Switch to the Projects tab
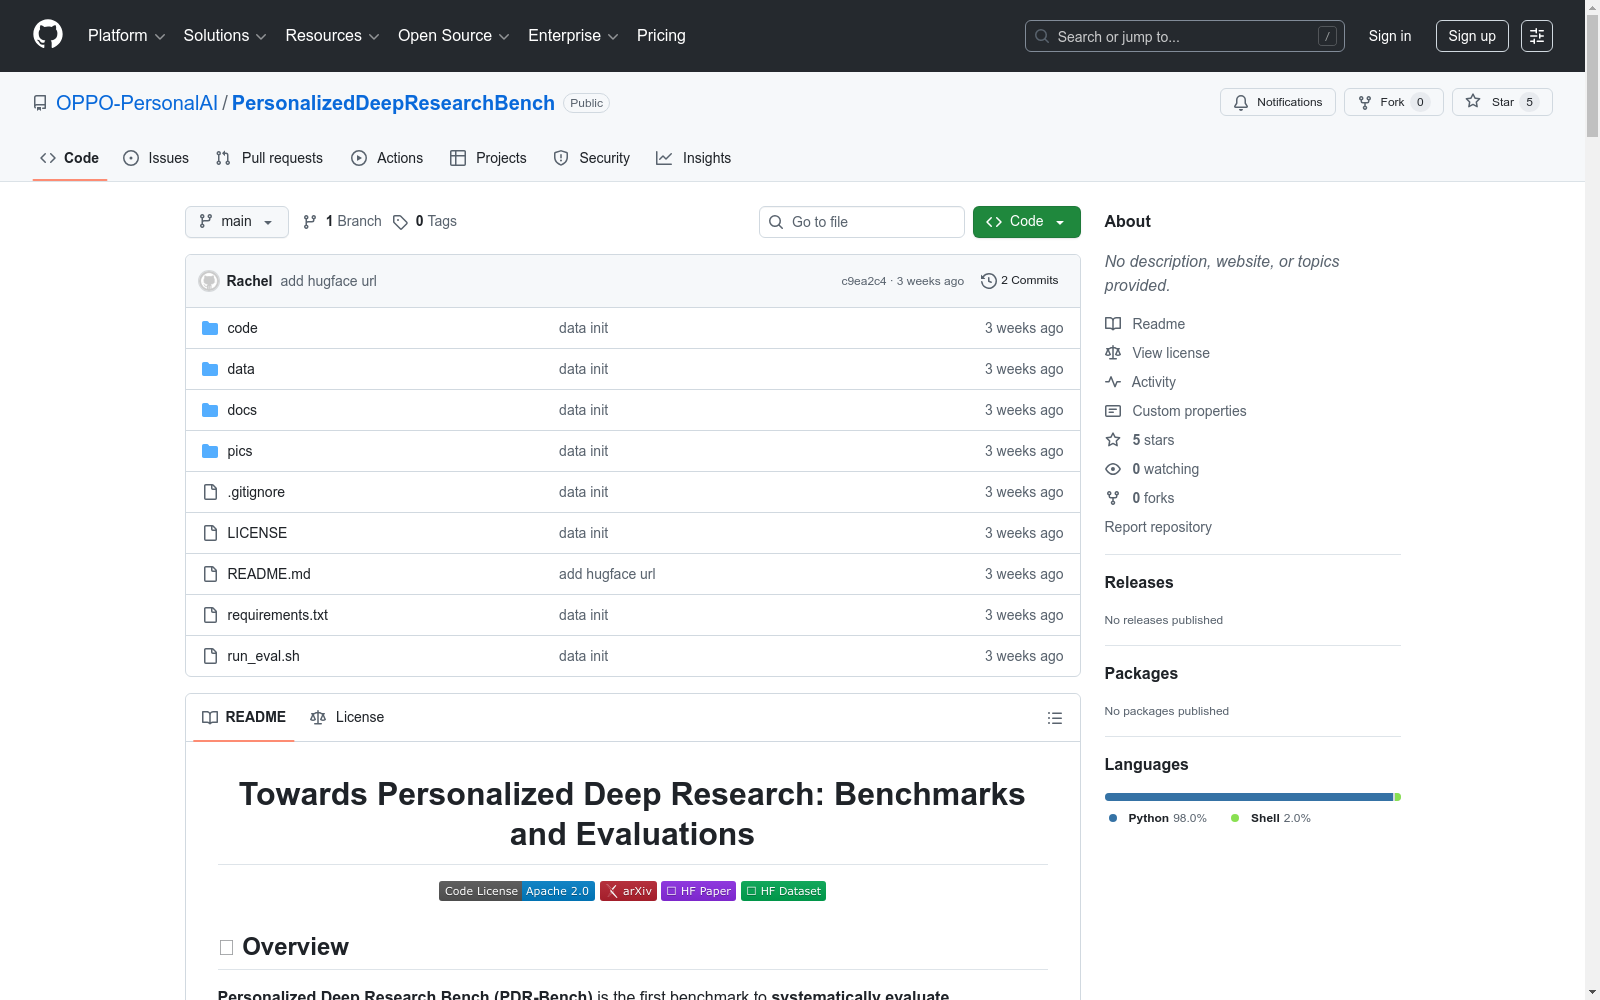Viewport: 1600px width, 1000px height. (488, 158)
